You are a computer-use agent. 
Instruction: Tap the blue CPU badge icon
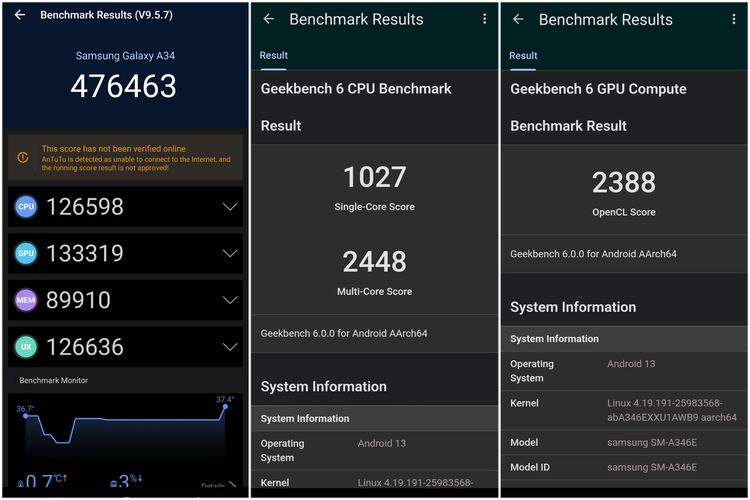(x=26, y=207)
